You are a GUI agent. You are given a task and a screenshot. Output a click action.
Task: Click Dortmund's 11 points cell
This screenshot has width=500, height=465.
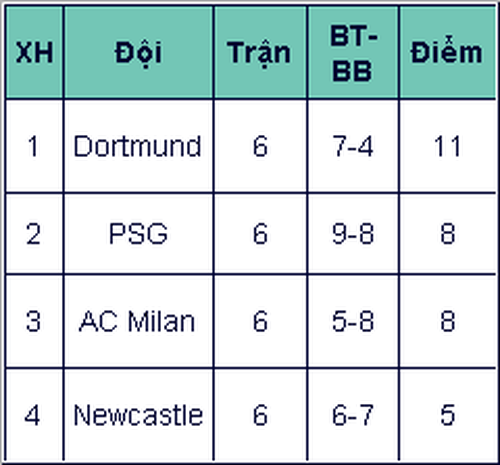click(x=448, y=146)
